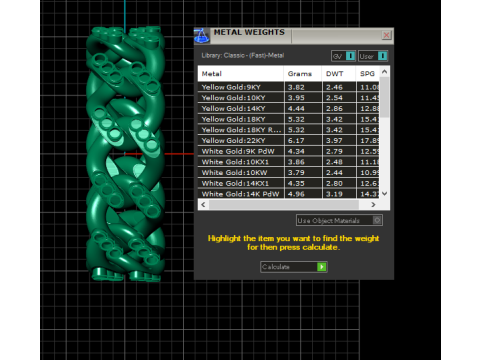Click the 2.54 DWT value
This screenshot has height=360, width=480.
point(334,98)
